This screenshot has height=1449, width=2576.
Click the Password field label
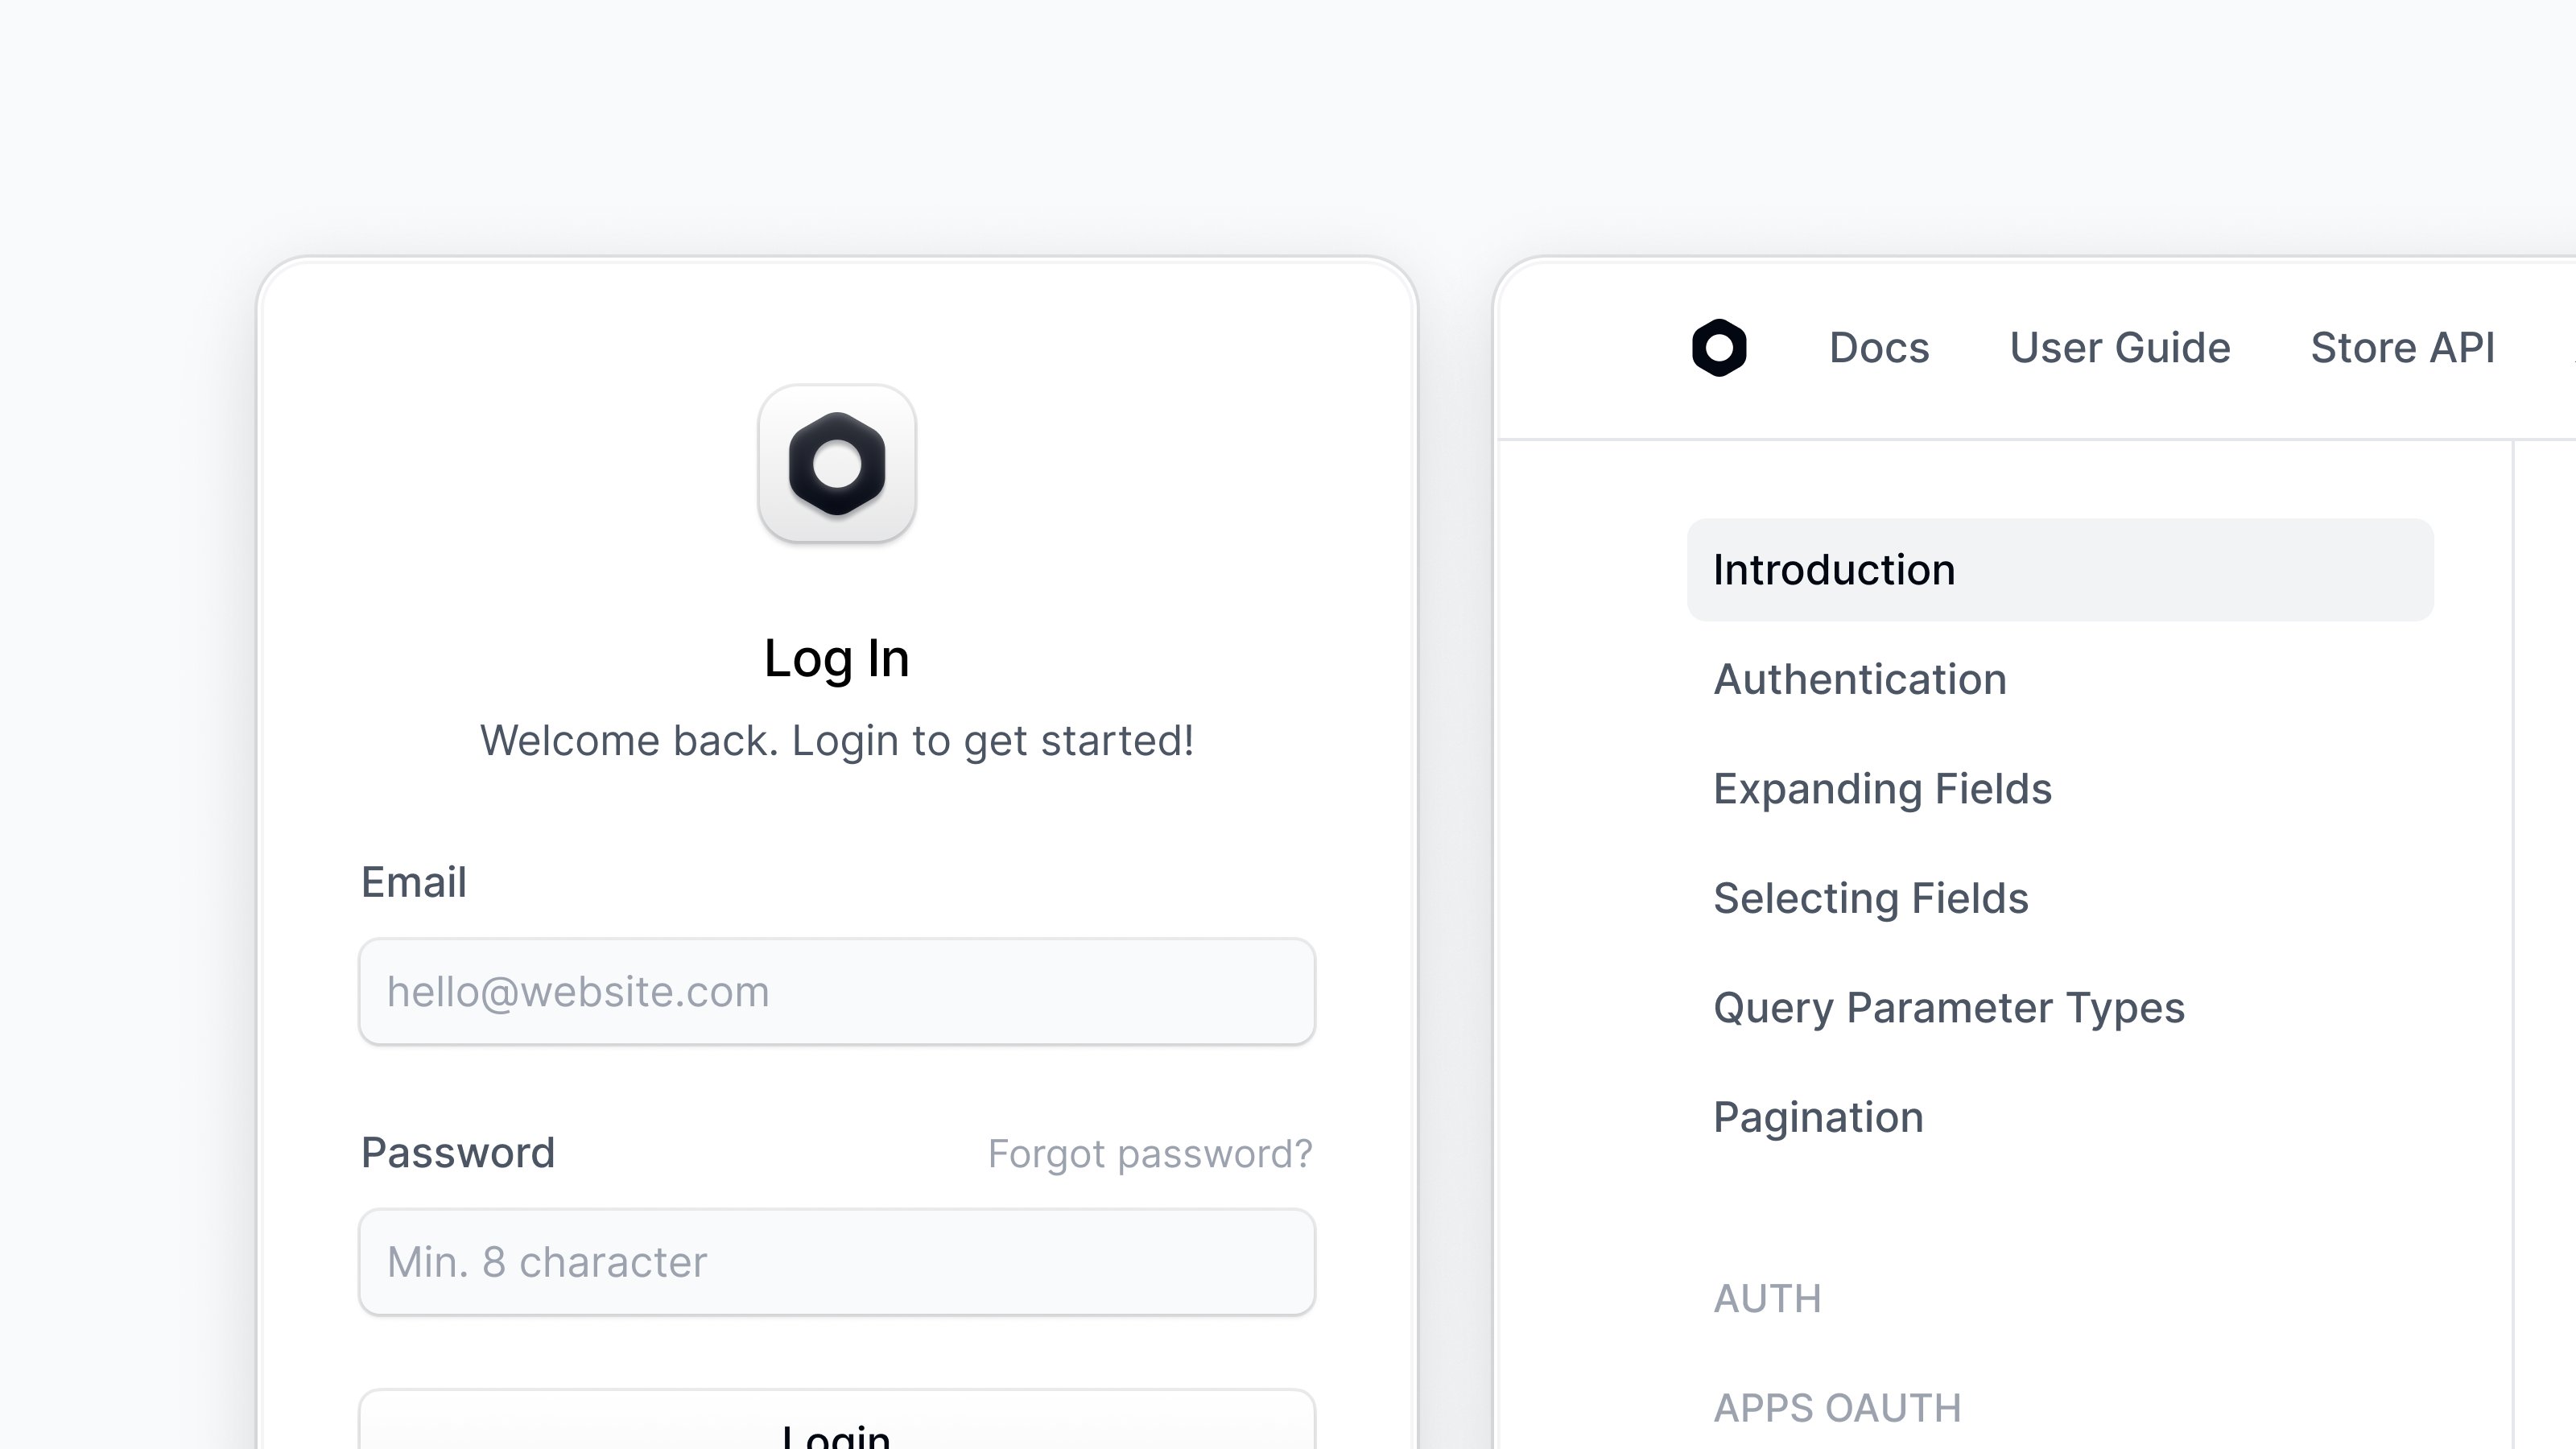457,1153
